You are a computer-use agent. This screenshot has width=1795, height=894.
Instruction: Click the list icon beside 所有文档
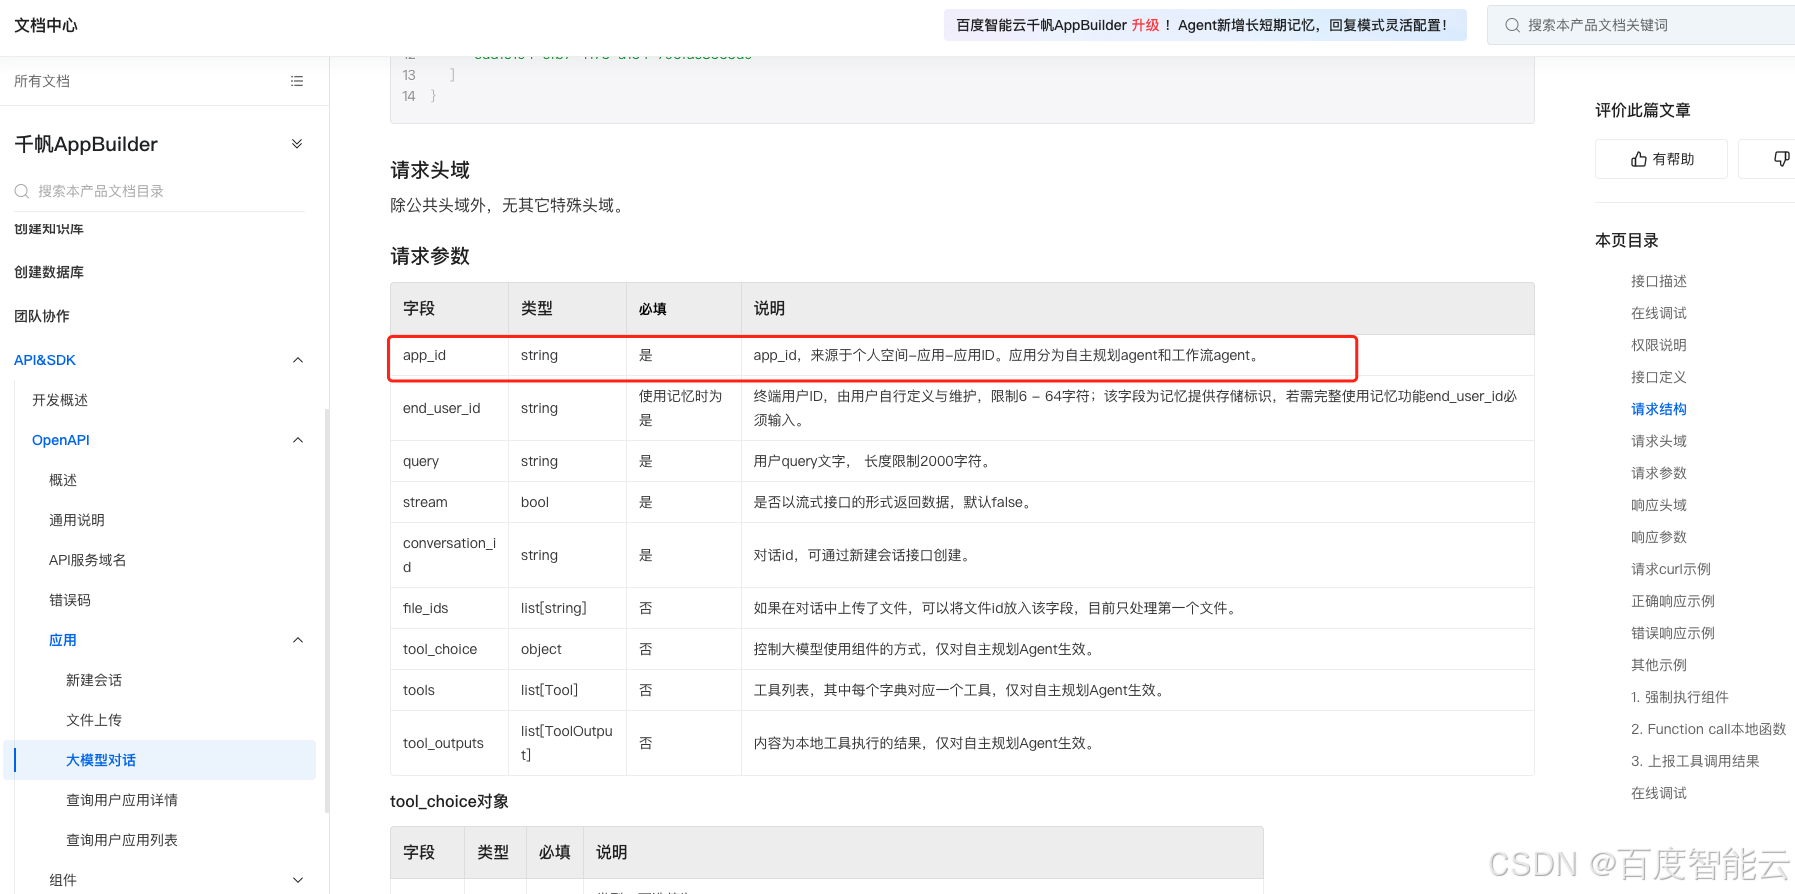297,81
